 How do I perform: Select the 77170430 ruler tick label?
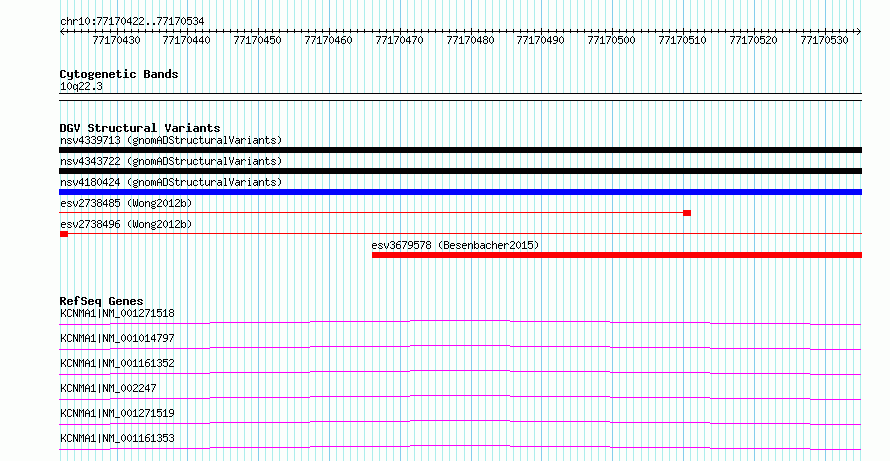pos(116,40)
